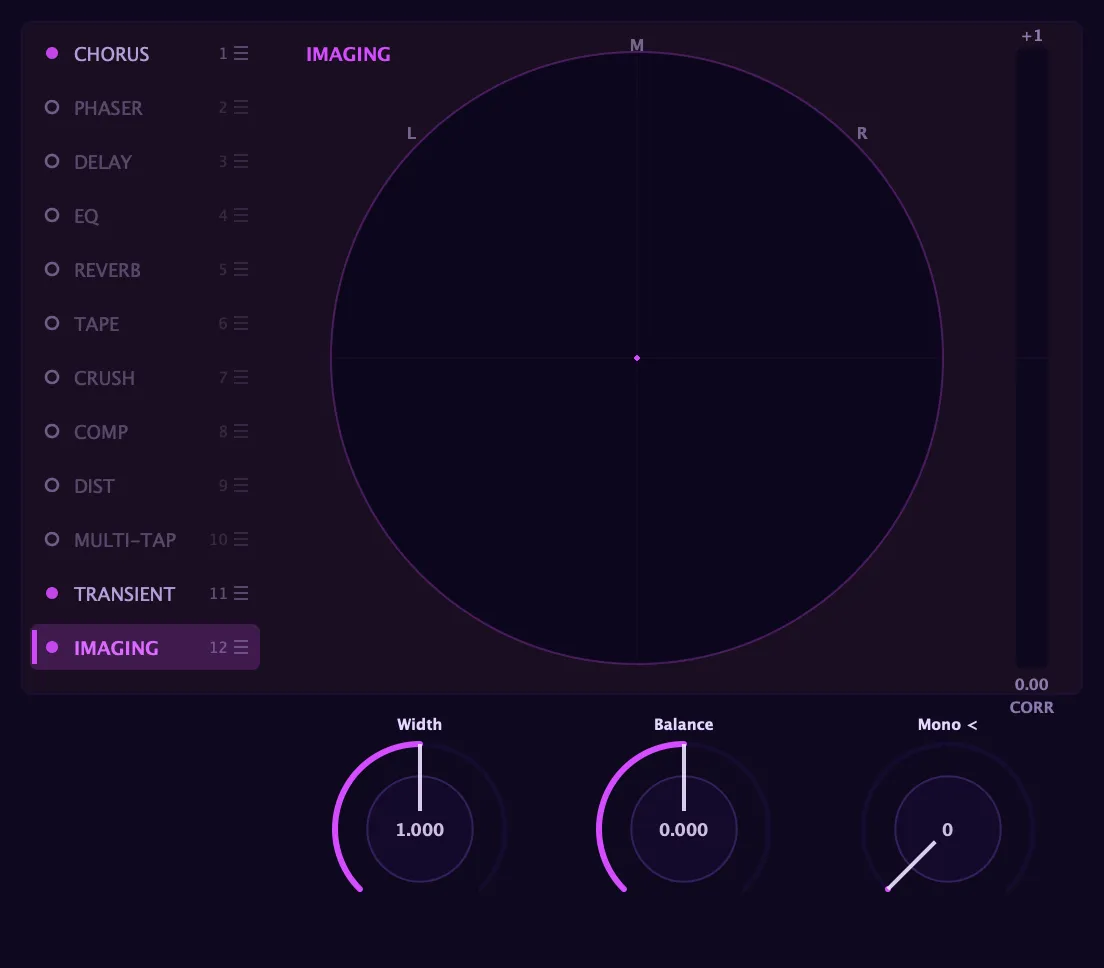The height and width of the screenshot is (968, 1104).
Task: Click the Width label
Action: click(420, 724)
